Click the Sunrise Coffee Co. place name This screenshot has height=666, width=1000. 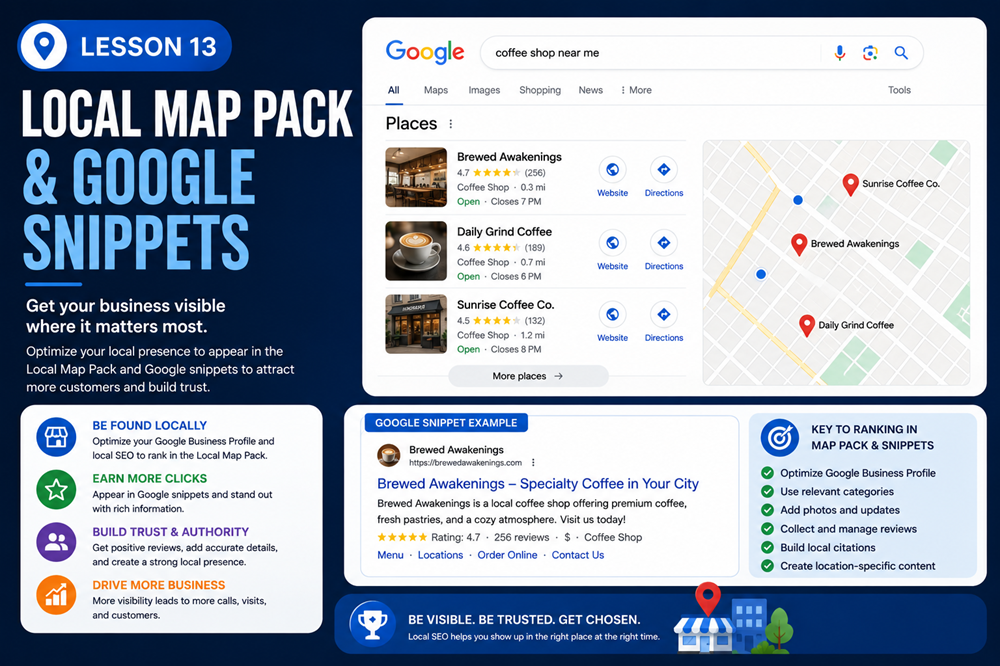point(505,305)
